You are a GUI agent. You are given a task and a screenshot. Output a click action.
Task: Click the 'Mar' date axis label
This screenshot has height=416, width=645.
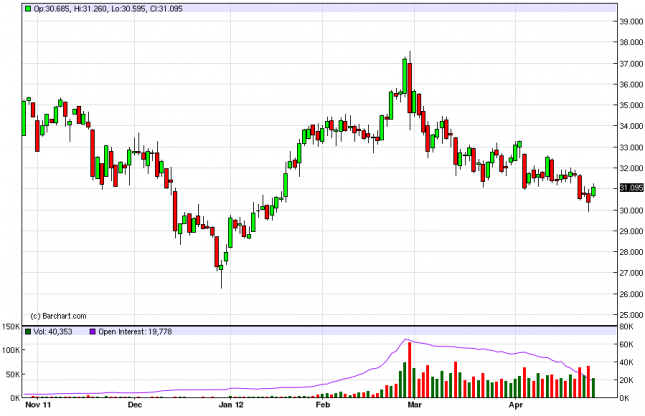(415, 405)
